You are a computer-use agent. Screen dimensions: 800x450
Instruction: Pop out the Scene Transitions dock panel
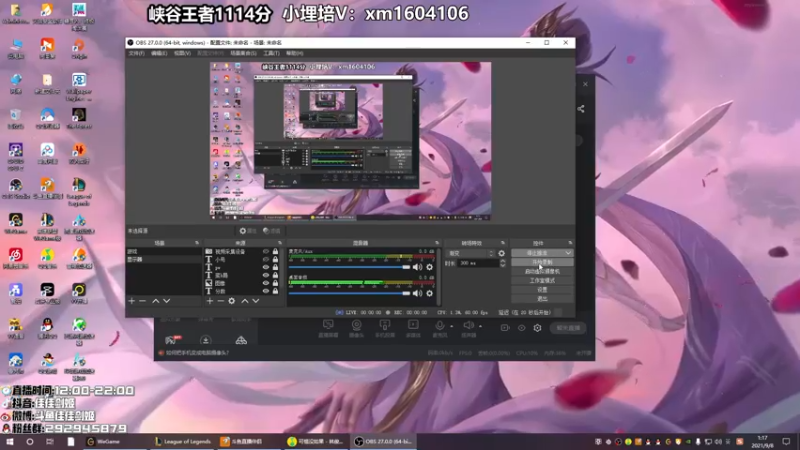[x=503, y=243]
